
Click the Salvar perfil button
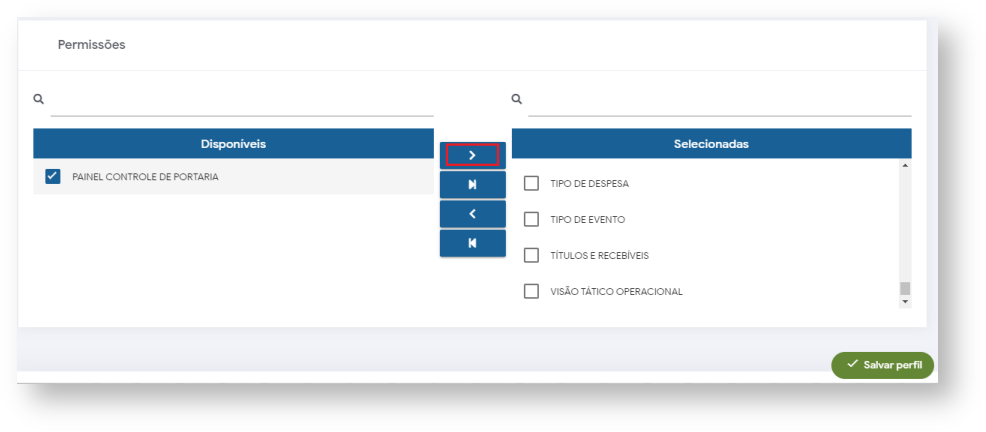[882, 365]
